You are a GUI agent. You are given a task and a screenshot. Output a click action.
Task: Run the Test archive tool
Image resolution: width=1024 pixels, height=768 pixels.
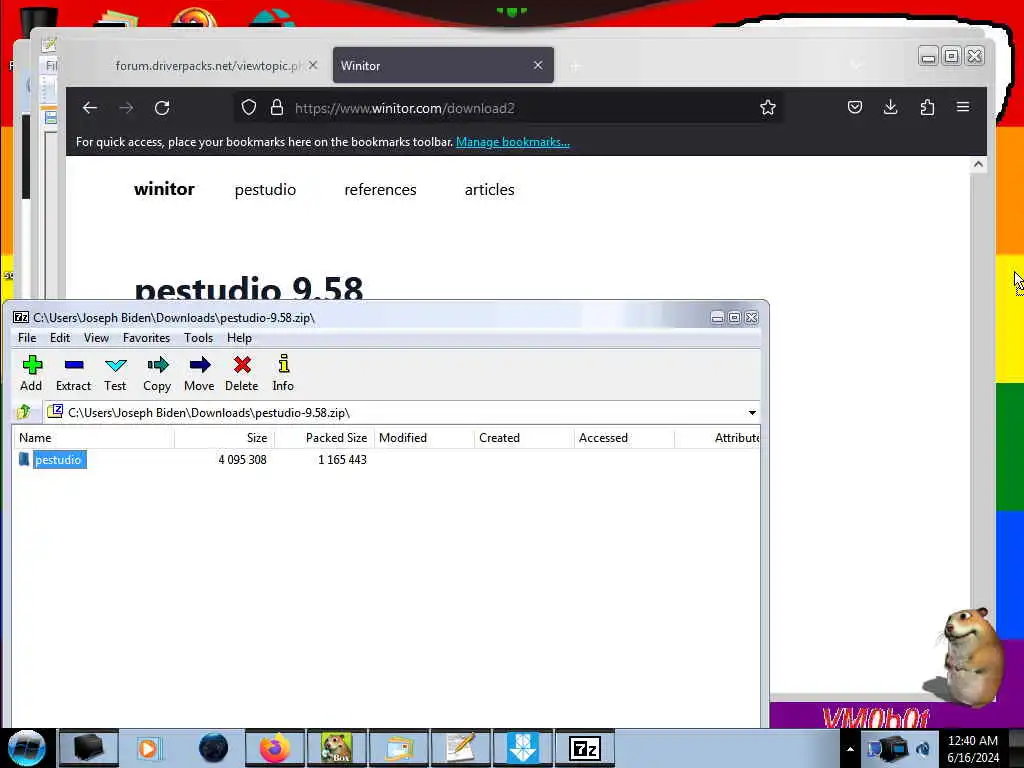[115, 373]
